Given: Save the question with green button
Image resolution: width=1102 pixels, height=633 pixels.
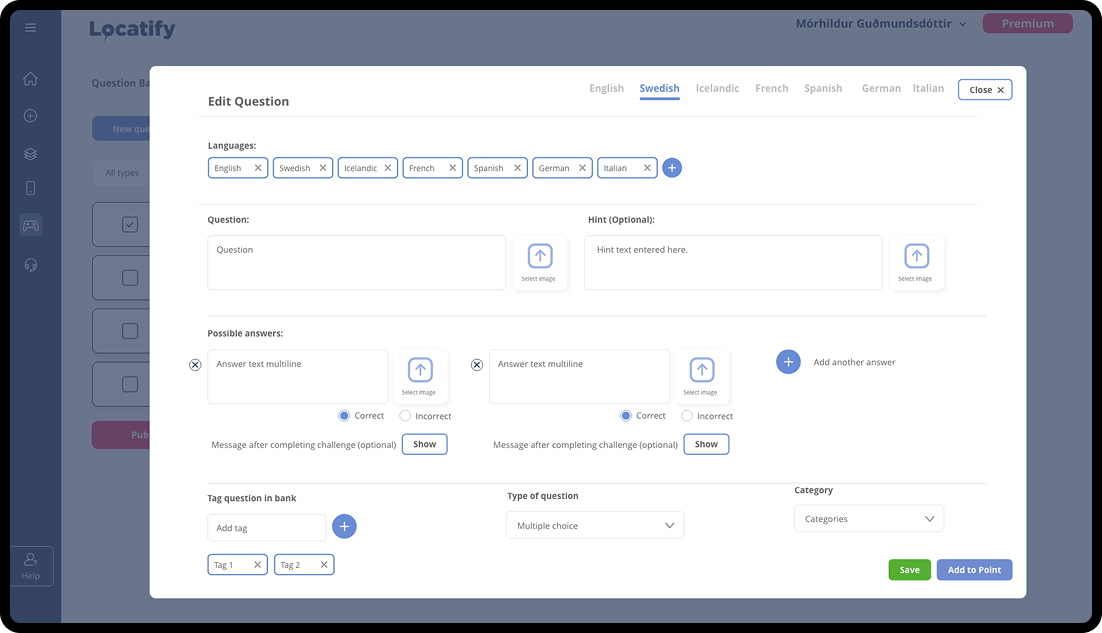Looking at the screenshot, I should (x=909, y=570).
